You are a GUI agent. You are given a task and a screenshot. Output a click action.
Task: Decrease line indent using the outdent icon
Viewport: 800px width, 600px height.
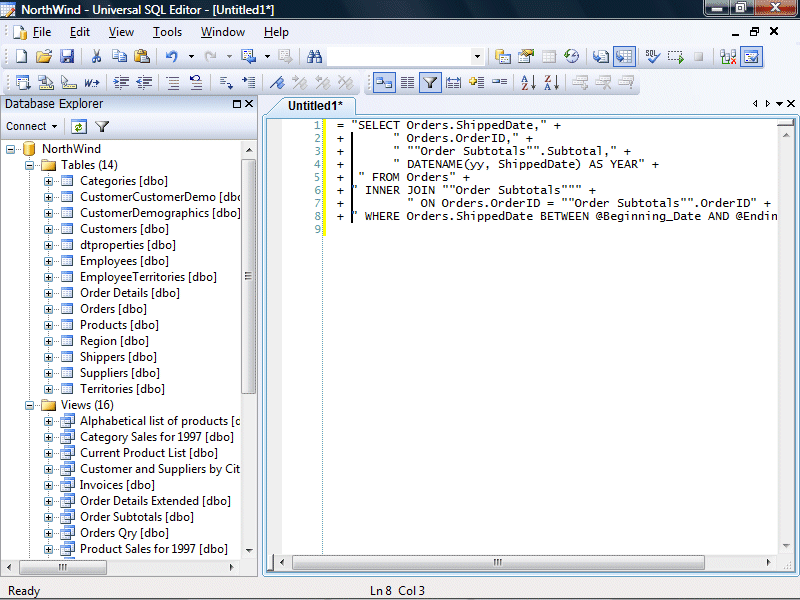pos(144,82)
